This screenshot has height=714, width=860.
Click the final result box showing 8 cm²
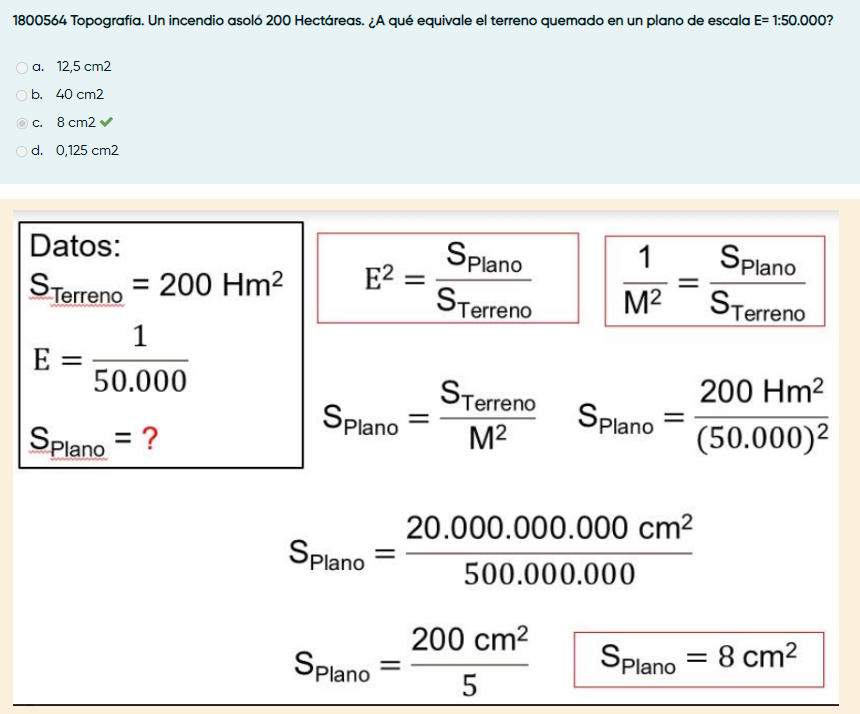699,660
